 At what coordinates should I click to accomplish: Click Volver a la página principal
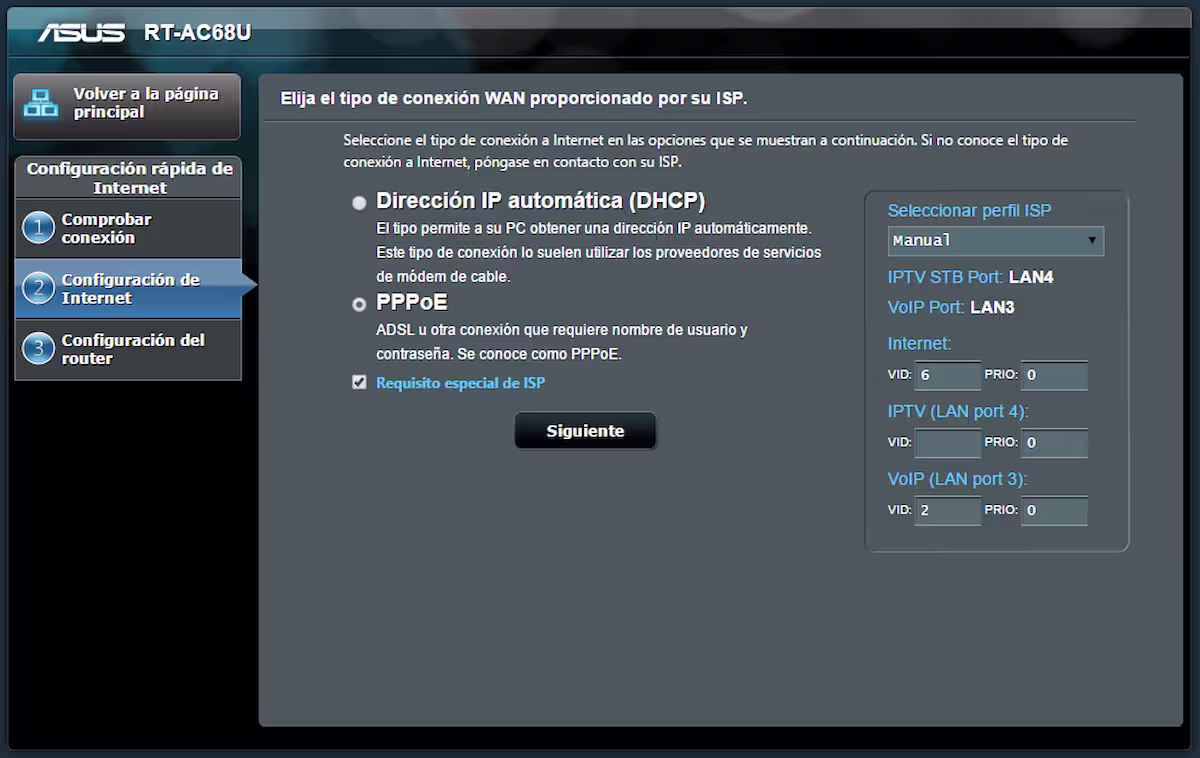click(x=127, y=105)
